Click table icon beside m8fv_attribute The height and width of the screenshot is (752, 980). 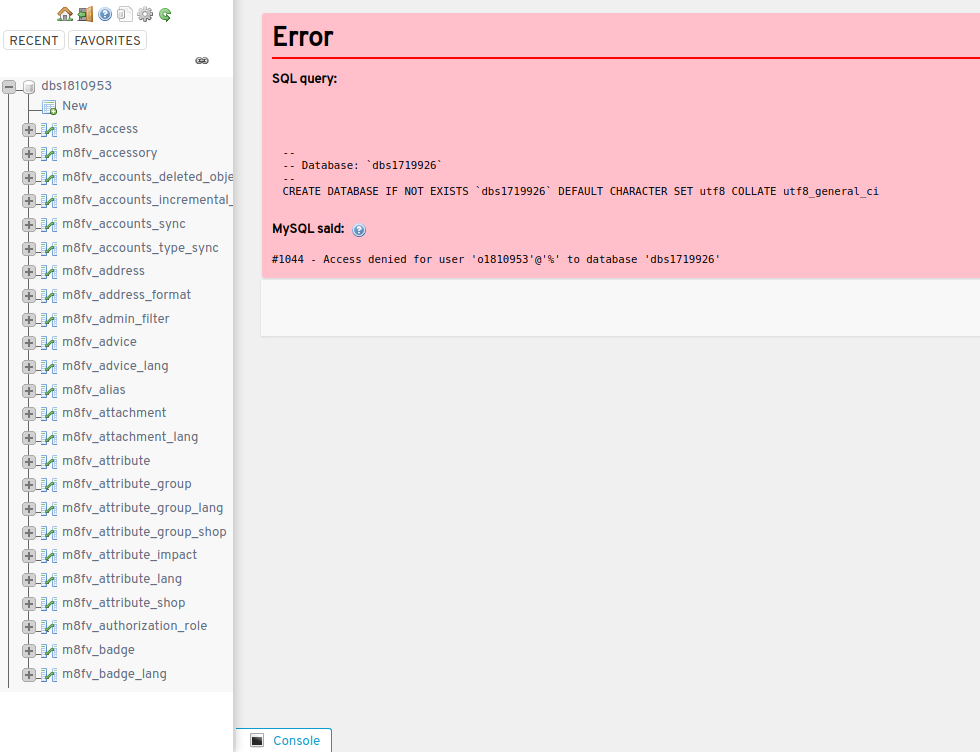49,461
